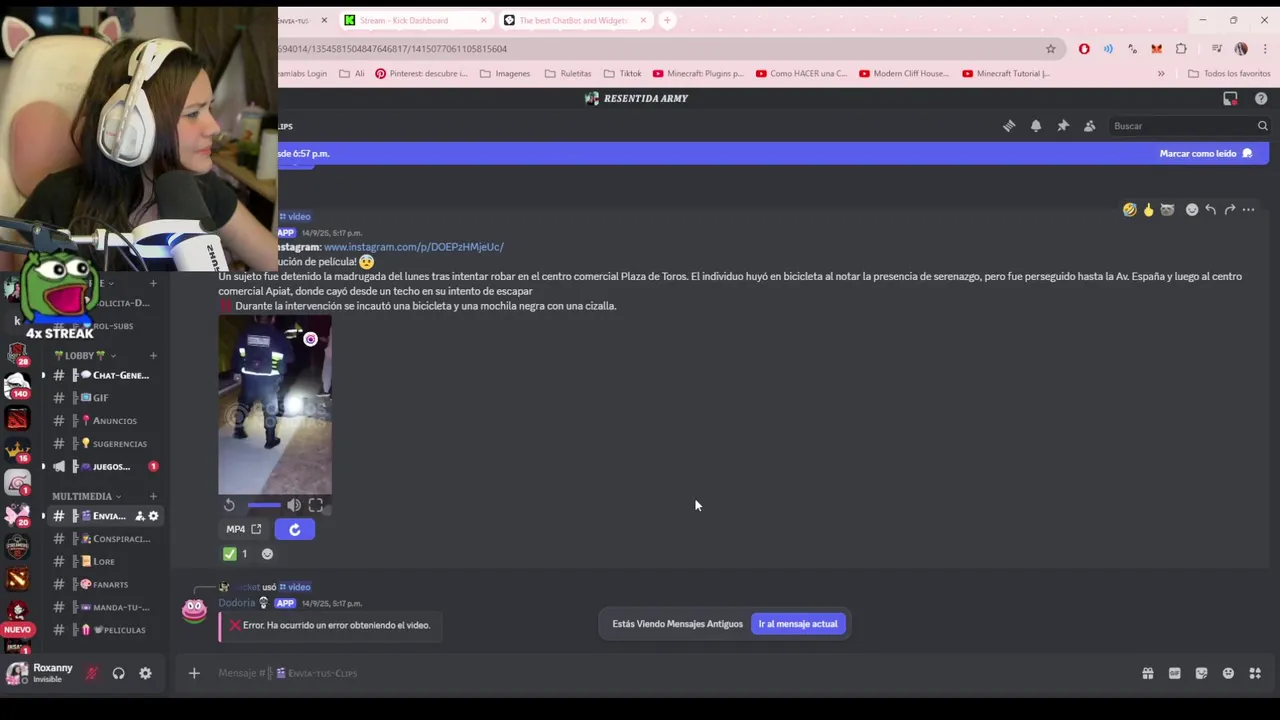Viewport: 1280px width, 720px height.
Task: Create invite for Envia-tus-clips channel
Action: pyautogui.click(x=139, y=516)
